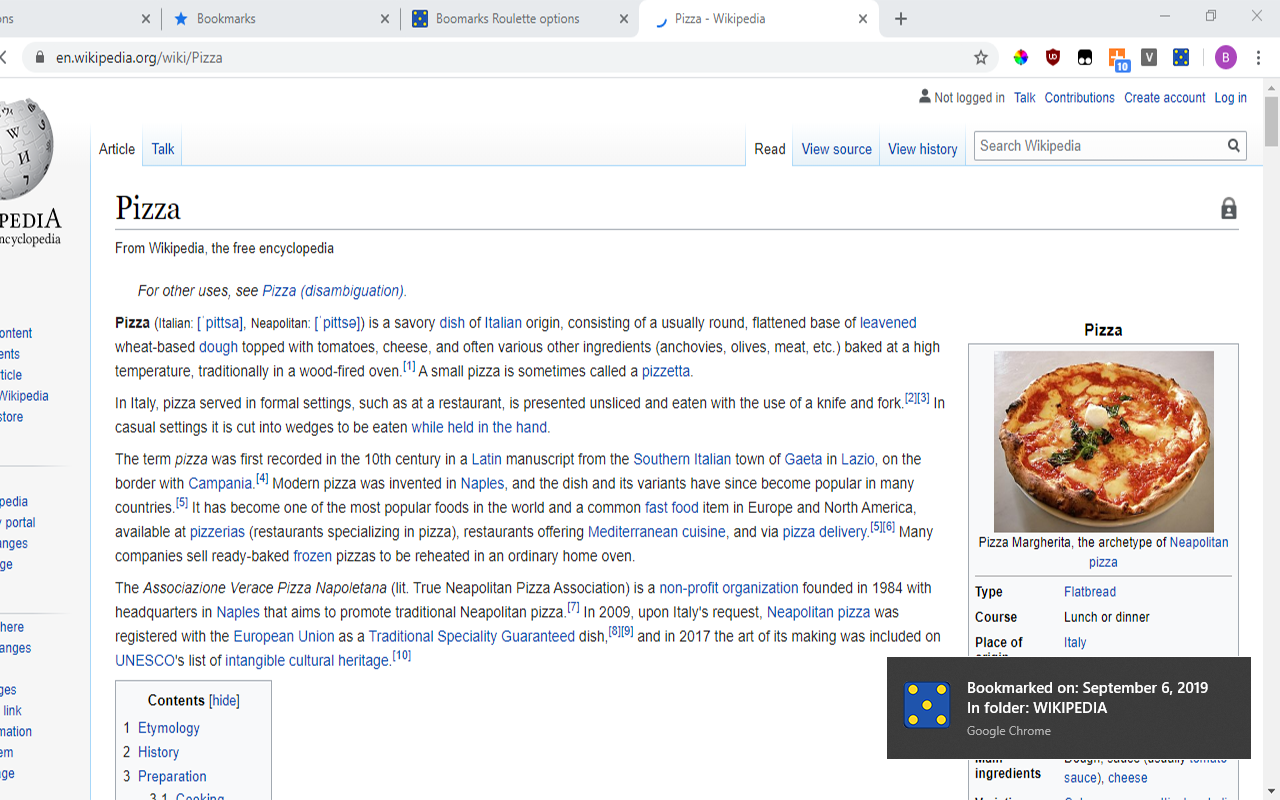
Task: Click the dice icon in the notification
Action: pos(927,705)
